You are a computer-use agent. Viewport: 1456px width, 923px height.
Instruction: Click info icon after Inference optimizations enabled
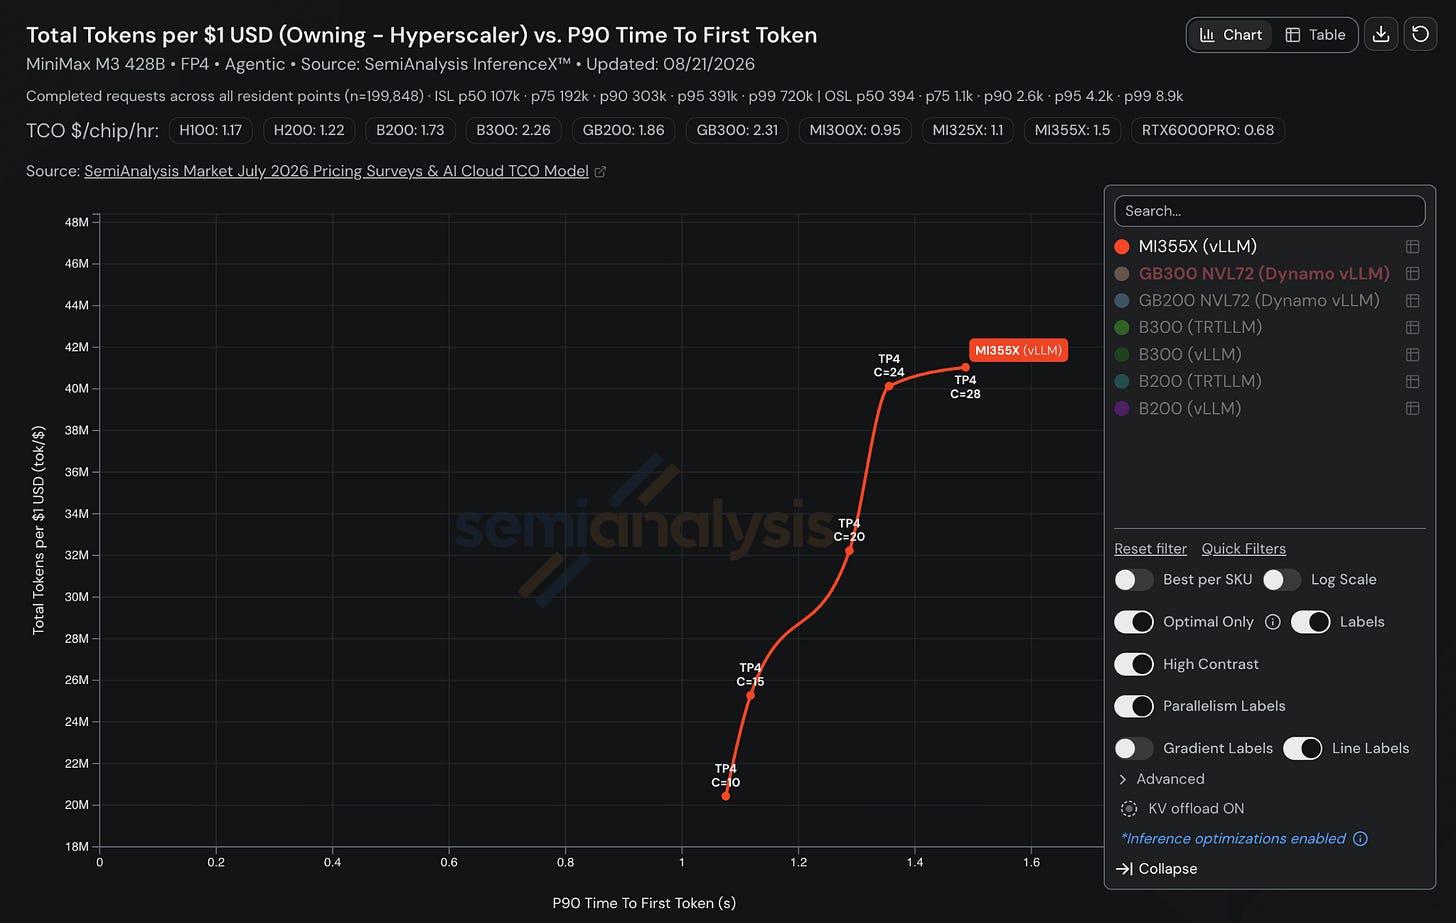(x=1360, y=839)
